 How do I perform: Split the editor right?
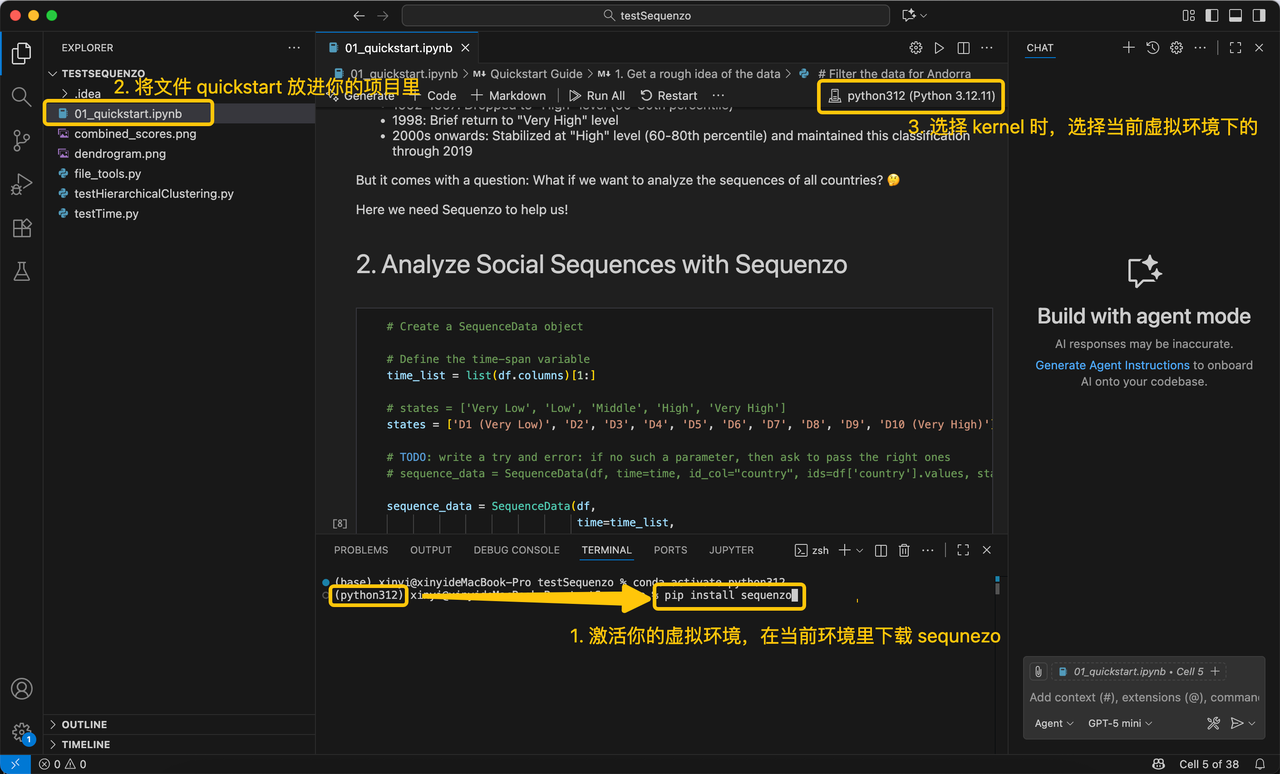pyautogui.click(x=963, y=48)
